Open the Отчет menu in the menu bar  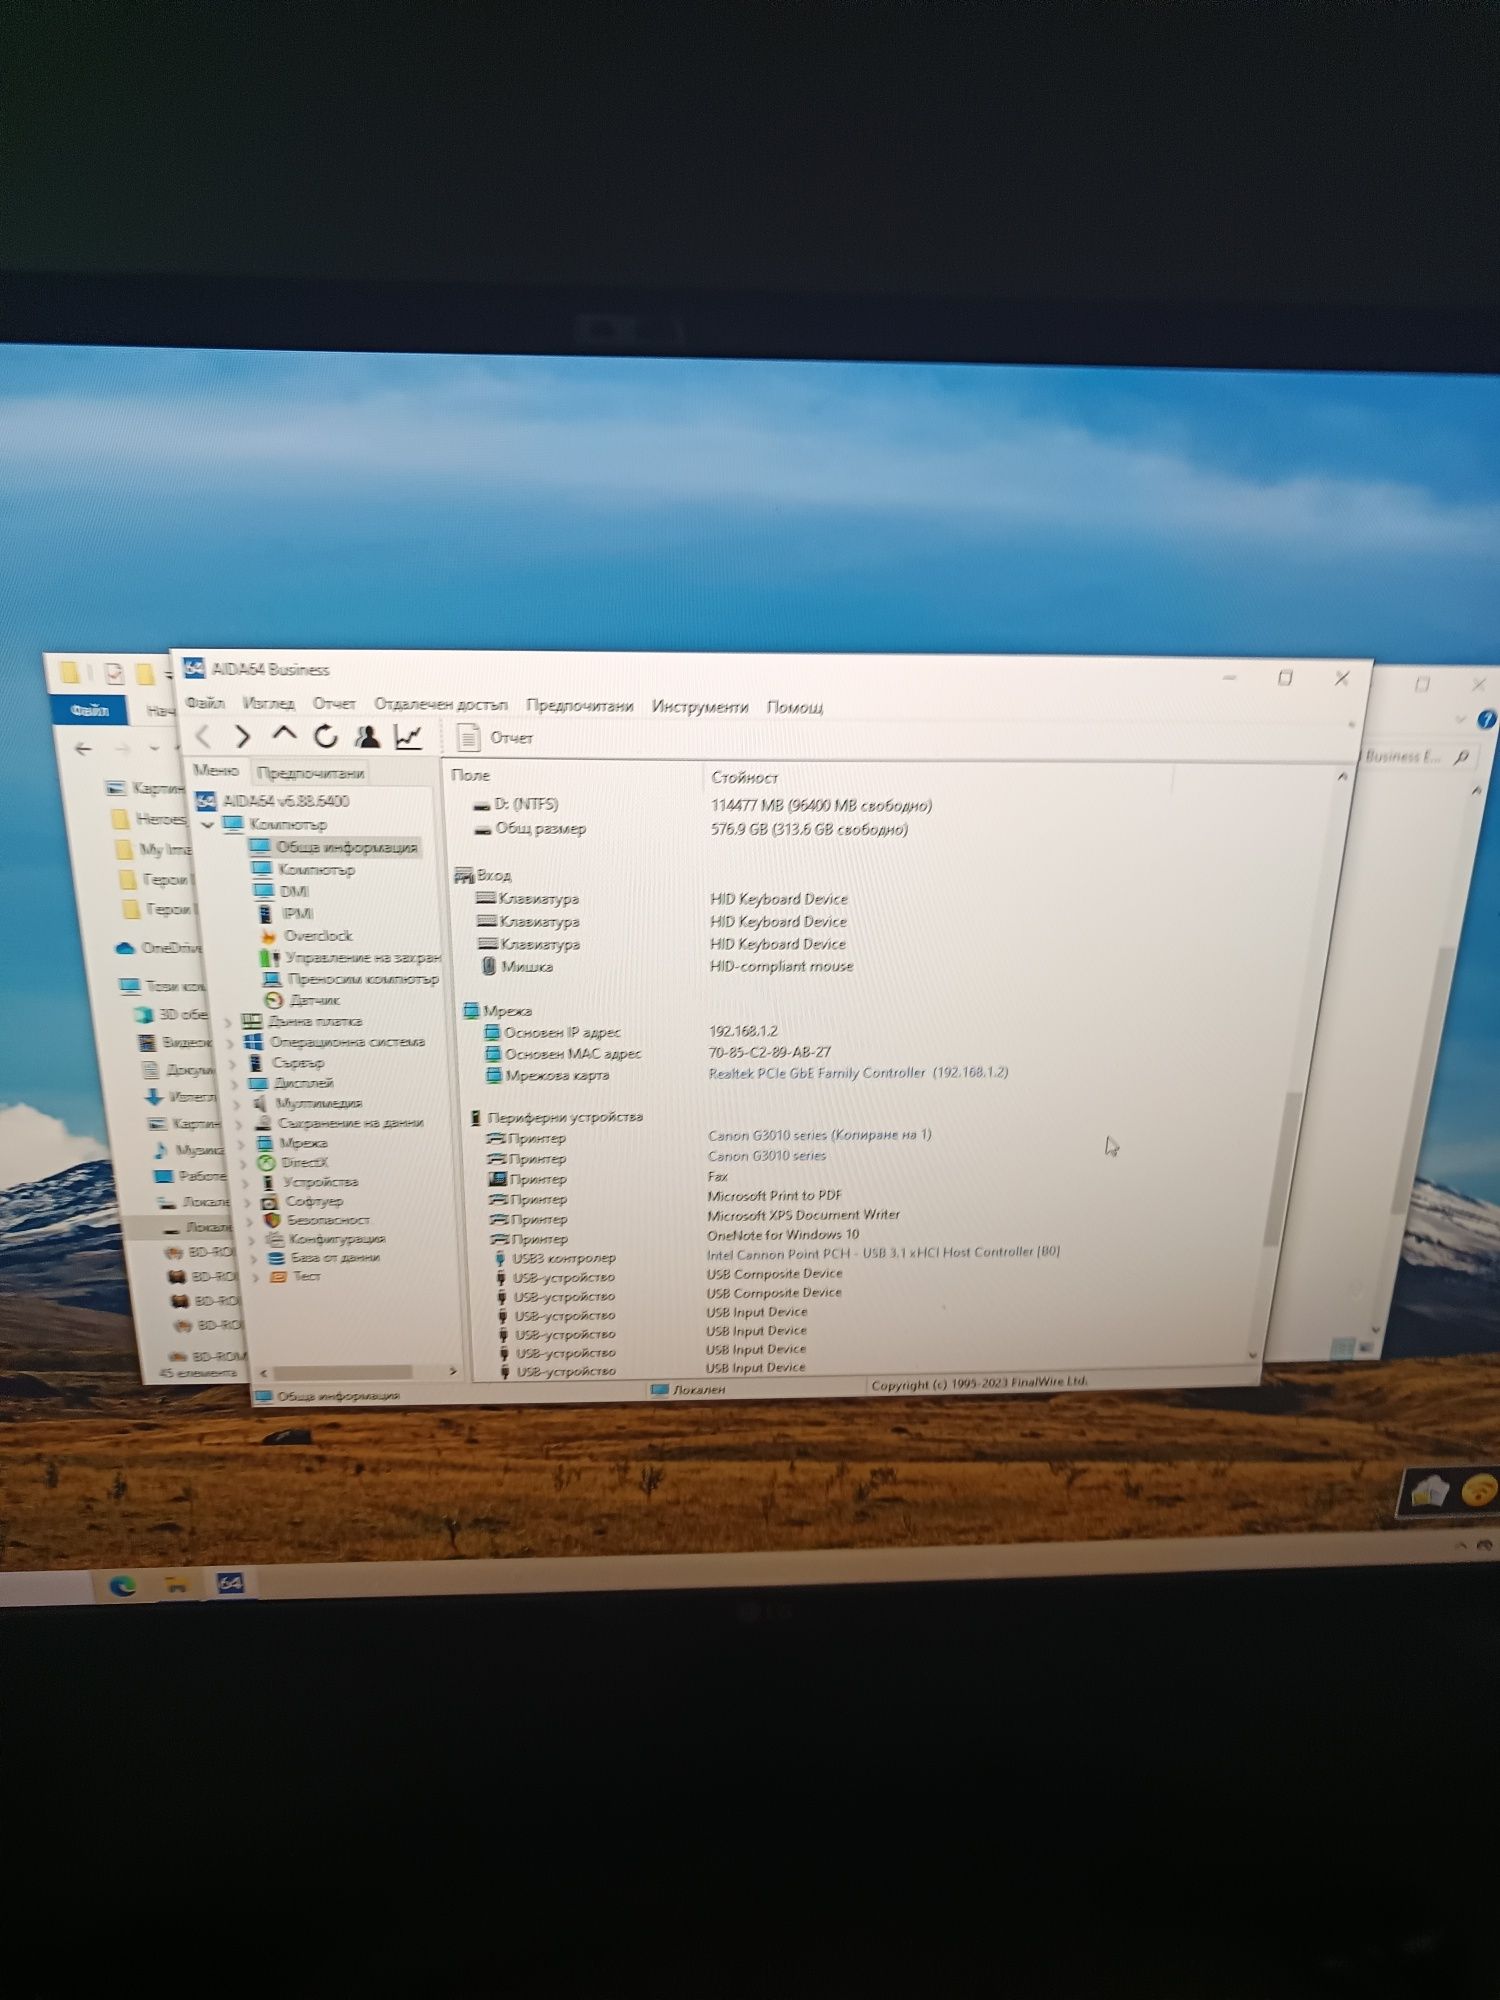[334, 704]
